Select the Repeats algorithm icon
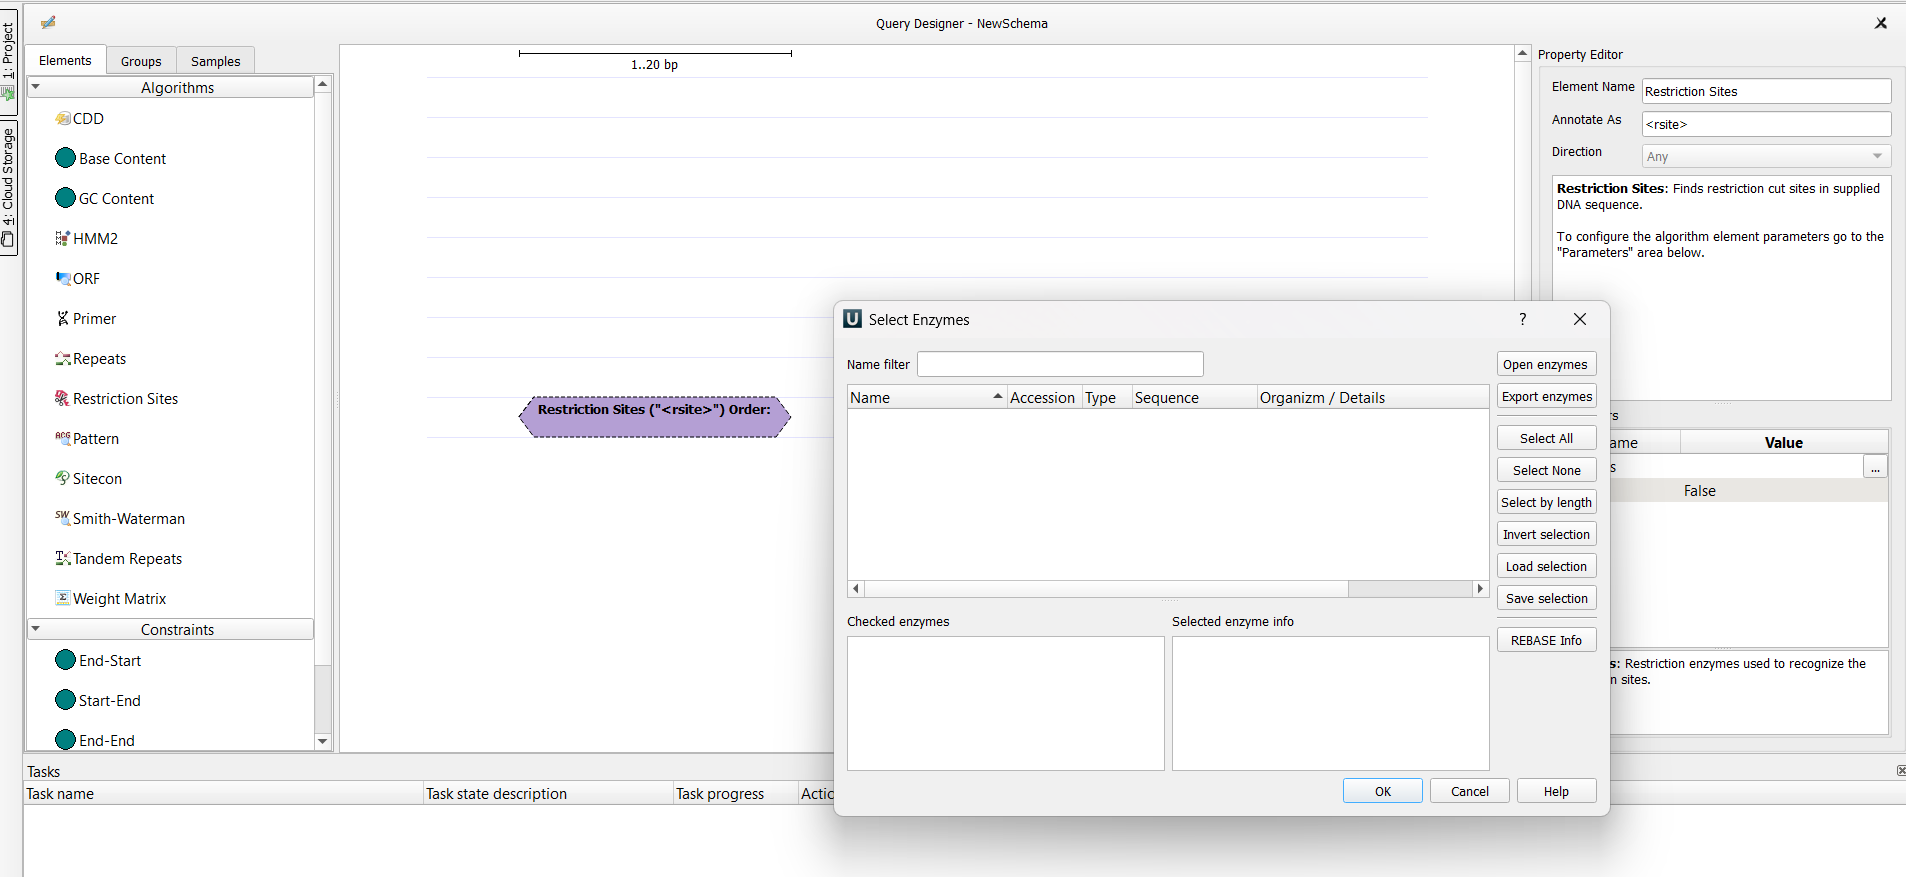The height and width of the screenshot is (877, 1906). point(63,358)
